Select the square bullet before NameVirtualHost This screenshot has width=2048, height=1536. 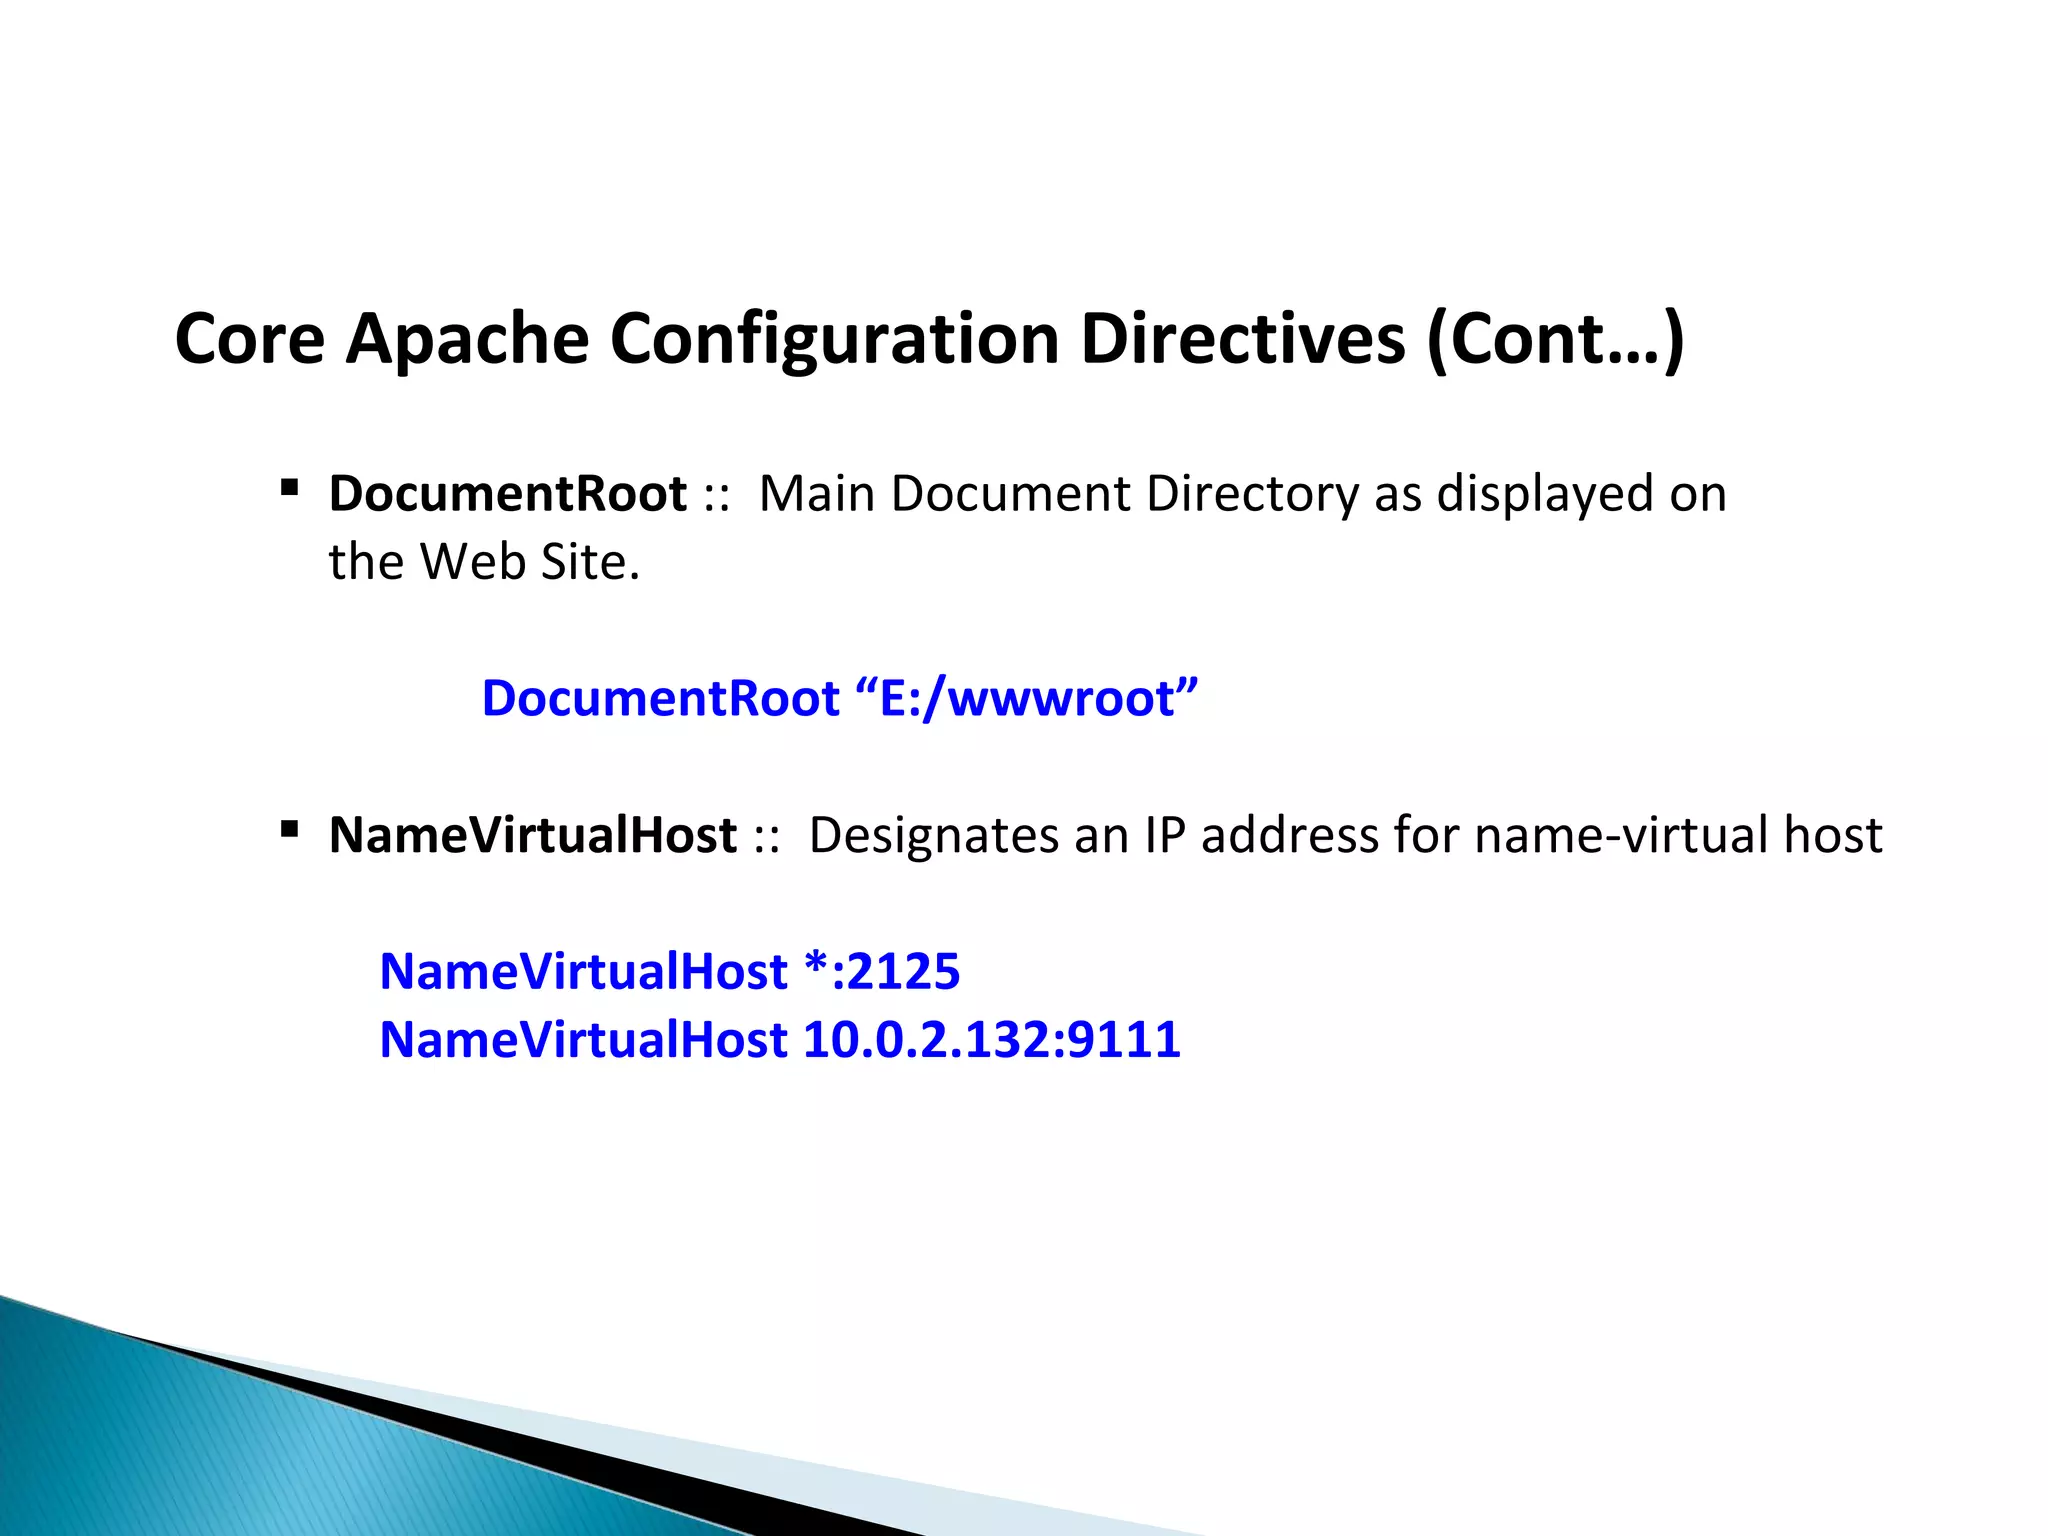click(x=290, y=829)
